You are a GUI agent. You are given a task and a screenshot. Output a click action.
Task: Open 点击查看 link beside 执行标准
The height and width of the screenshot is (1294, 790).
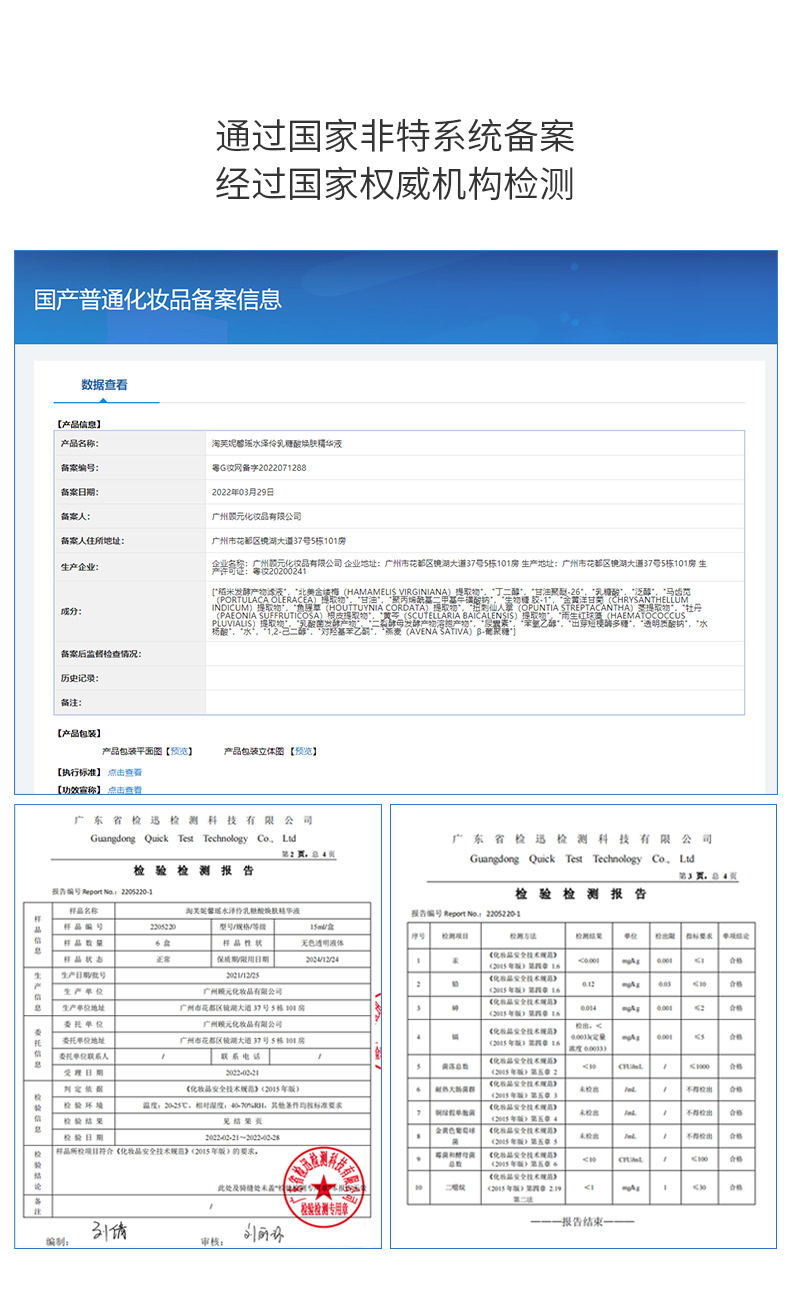coord(125,772)
